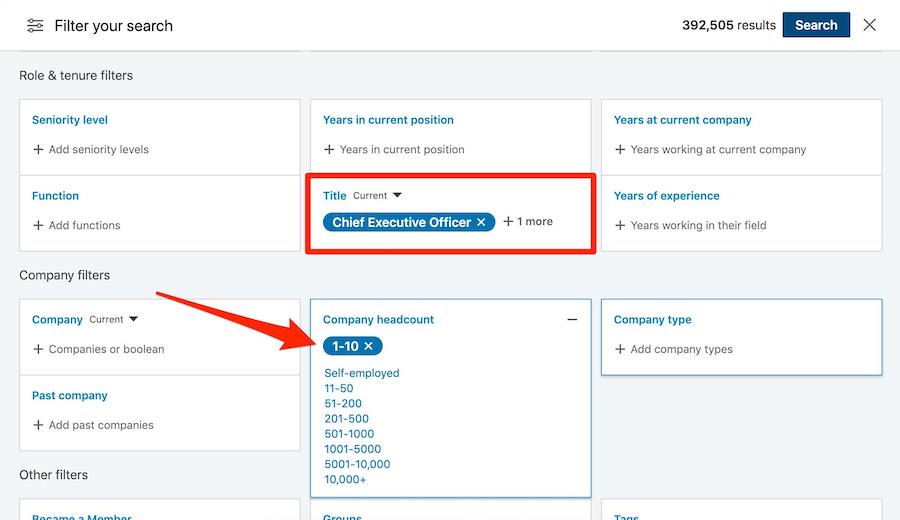Click the Chief Executive Officer tag label
Screen dimensions: 900x520
pos(401,222)
